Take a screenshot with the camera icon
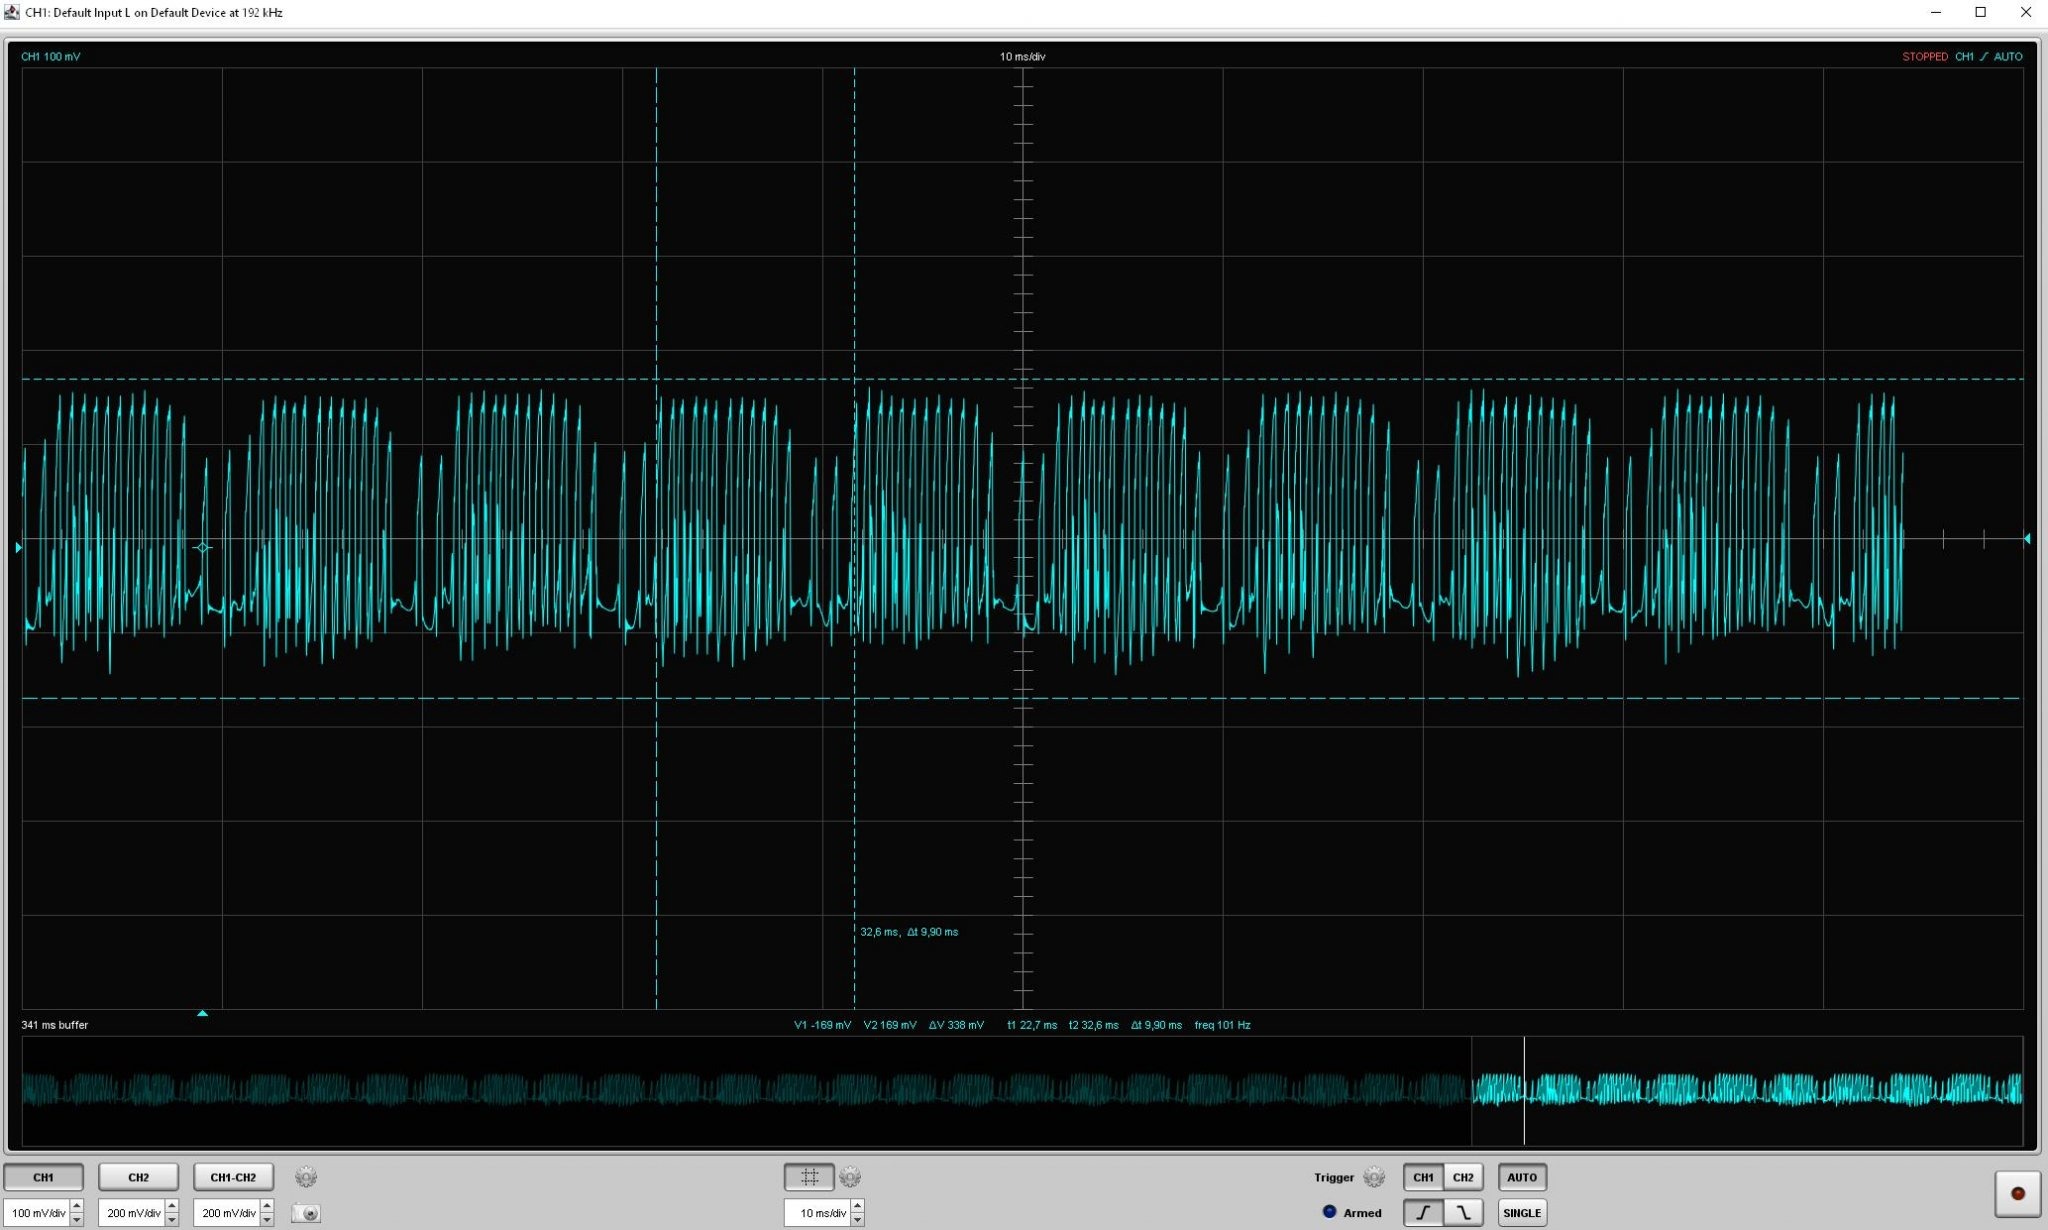Image resolution: width=2048 pixels, height=1230 pixels. [306, 1213]
